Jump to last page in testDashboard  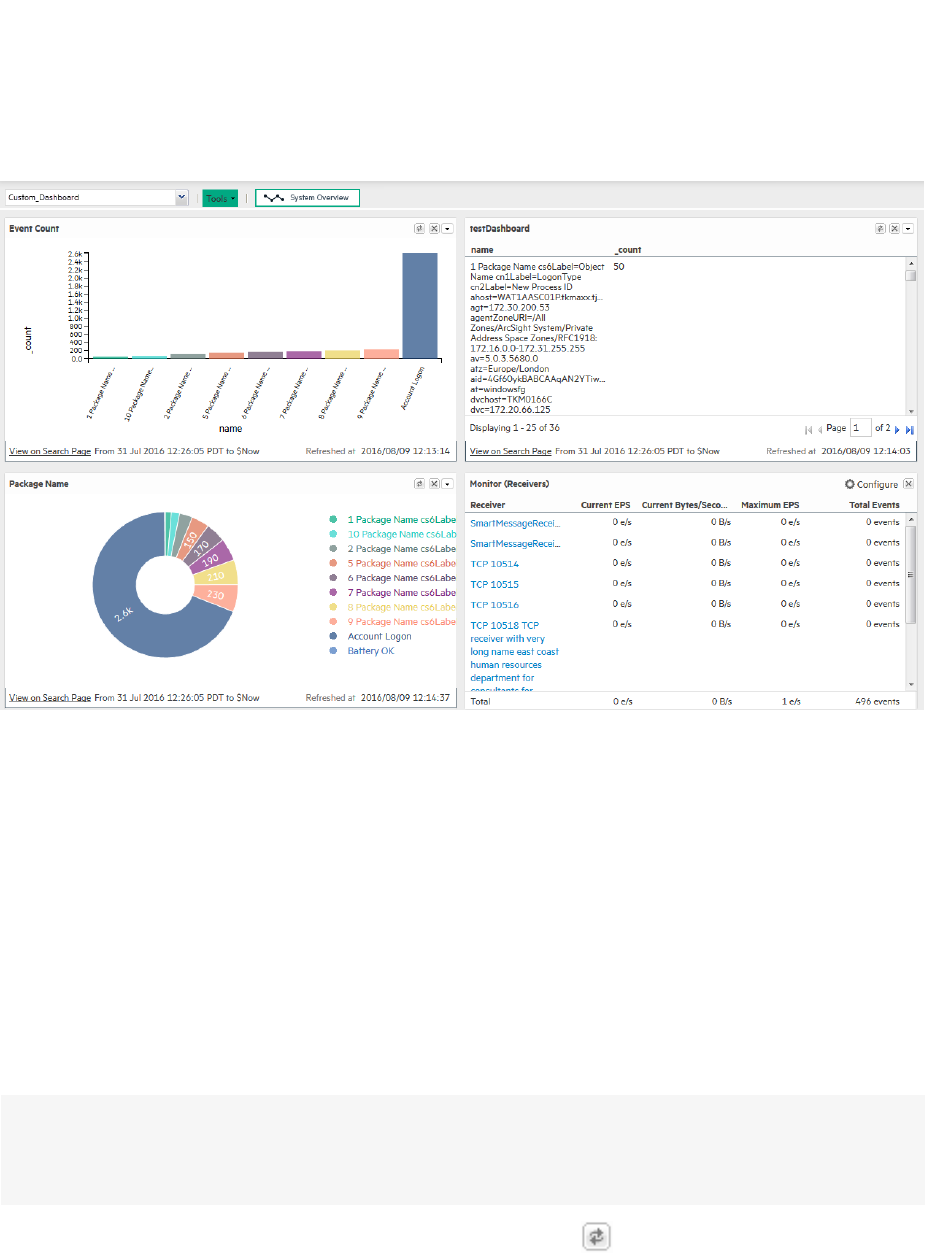coord(910,428)
